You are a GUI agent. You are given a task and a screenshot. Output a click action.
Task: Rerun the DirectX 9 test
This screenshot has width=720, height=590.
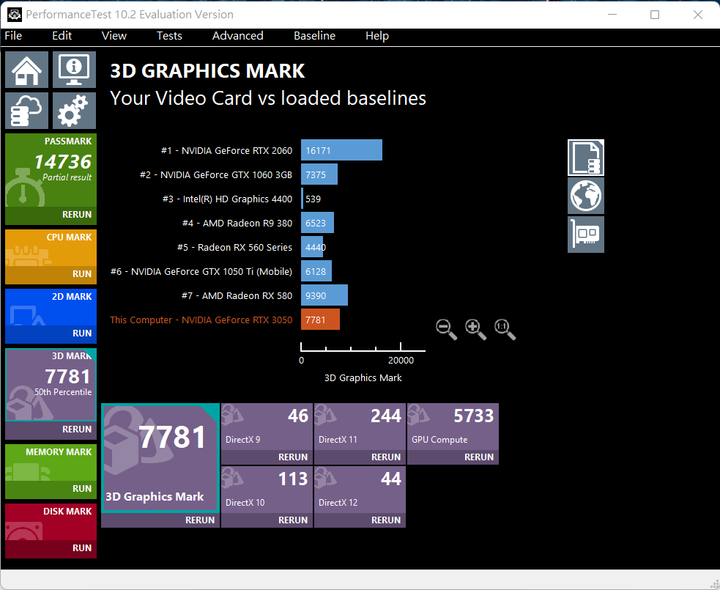click(x=267, y=457)
